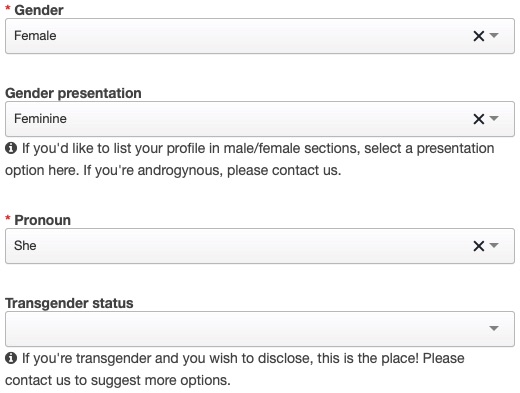Remove the She pronoun selection
The width and height of the screenshot is (520, 393).
tap(479, 246)
